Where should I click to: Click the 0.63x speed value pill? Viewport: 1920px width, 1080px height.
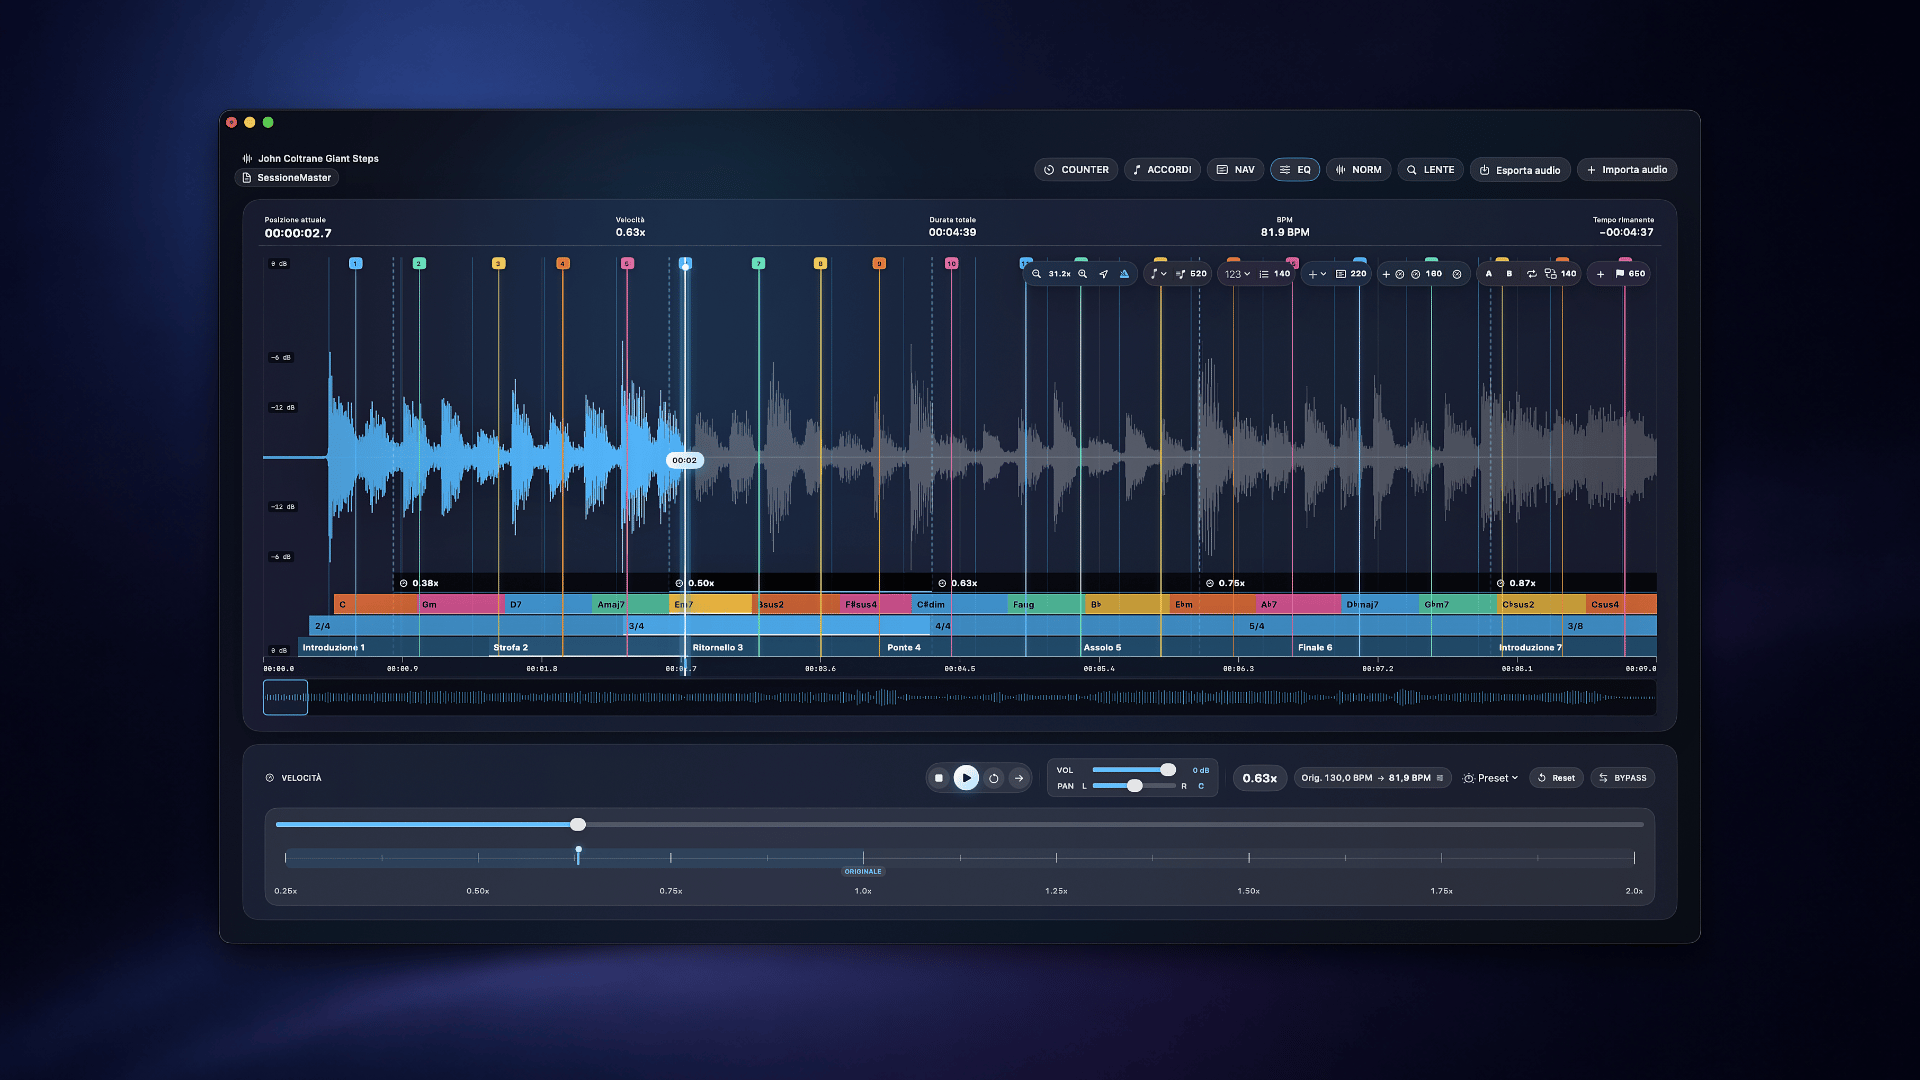pyautogui.click(x=1259, y=778)
